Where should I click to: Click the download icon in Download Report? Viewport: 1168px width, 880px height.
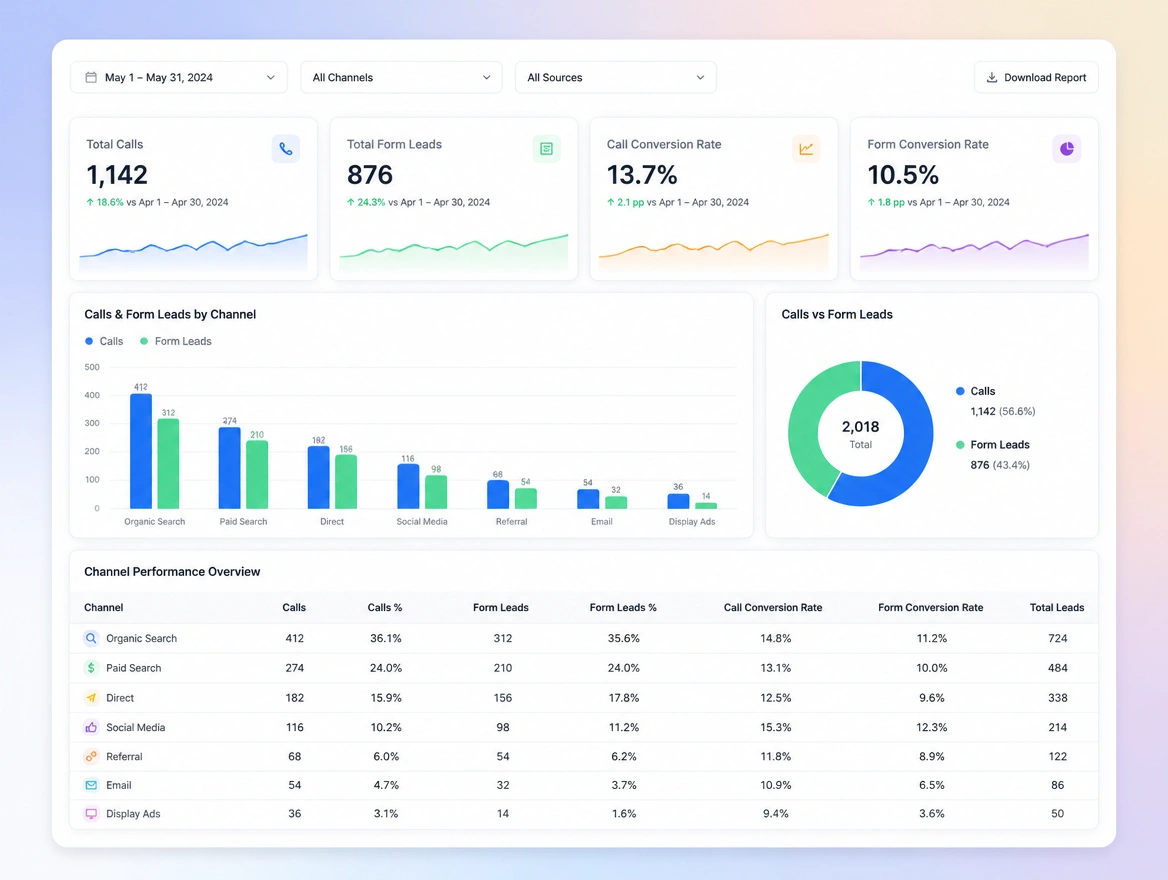[991, 77]
